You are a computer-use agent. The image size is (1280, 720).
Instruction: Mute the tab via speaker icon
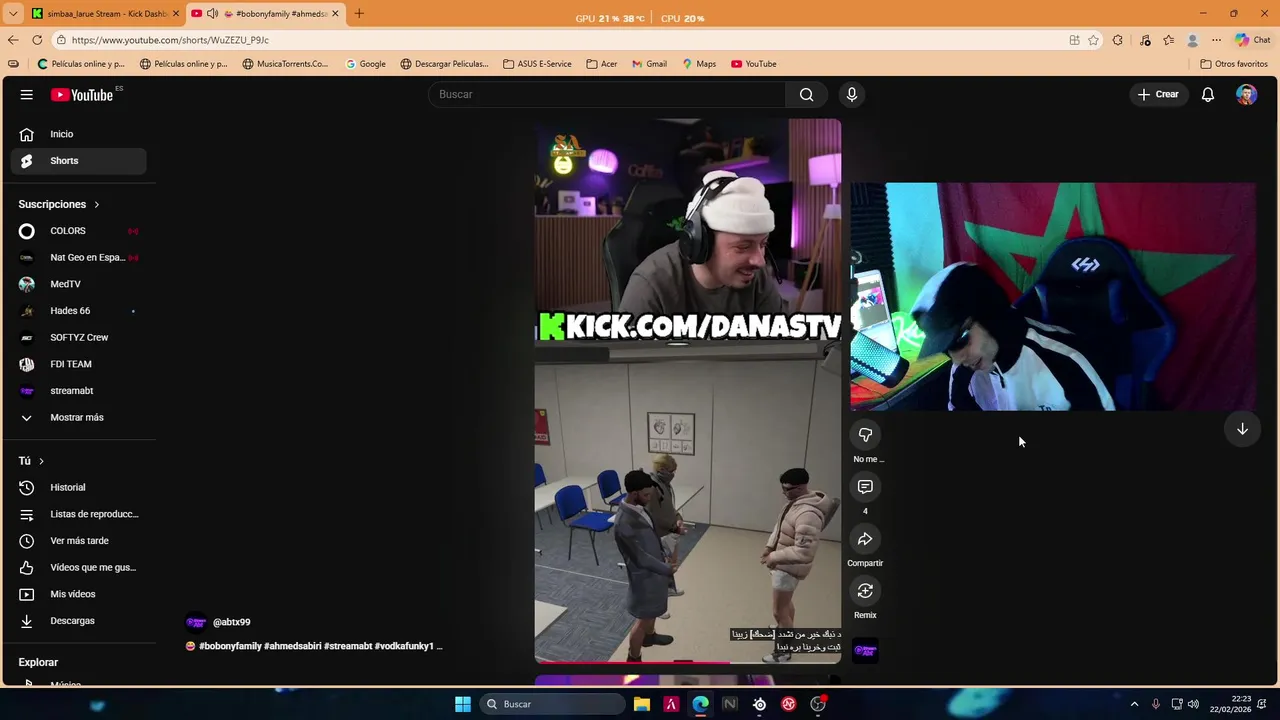coord(212,14)
